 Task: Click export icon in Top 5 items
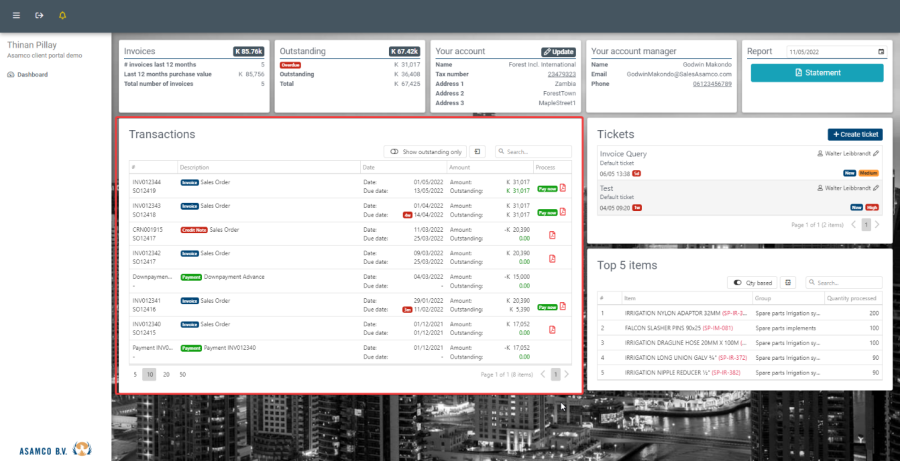point(788,283)
